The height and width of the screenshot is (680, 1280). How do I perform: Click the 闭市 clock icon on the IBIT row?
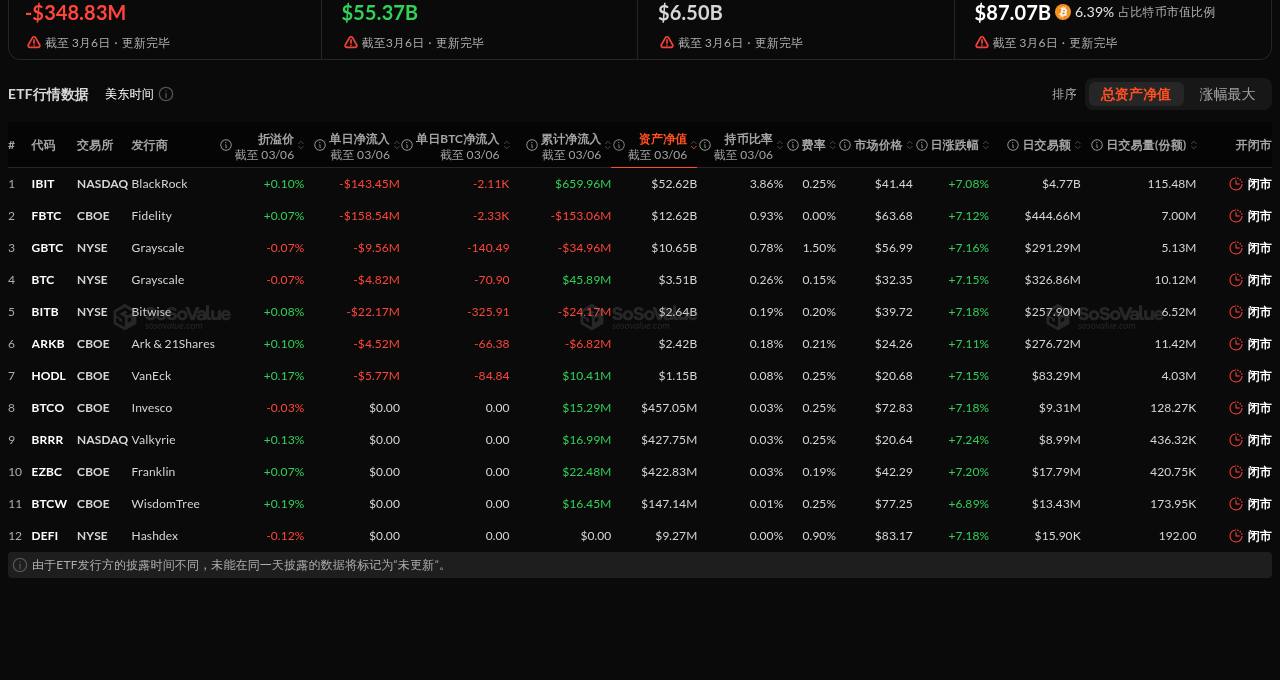coord(1237,184)
